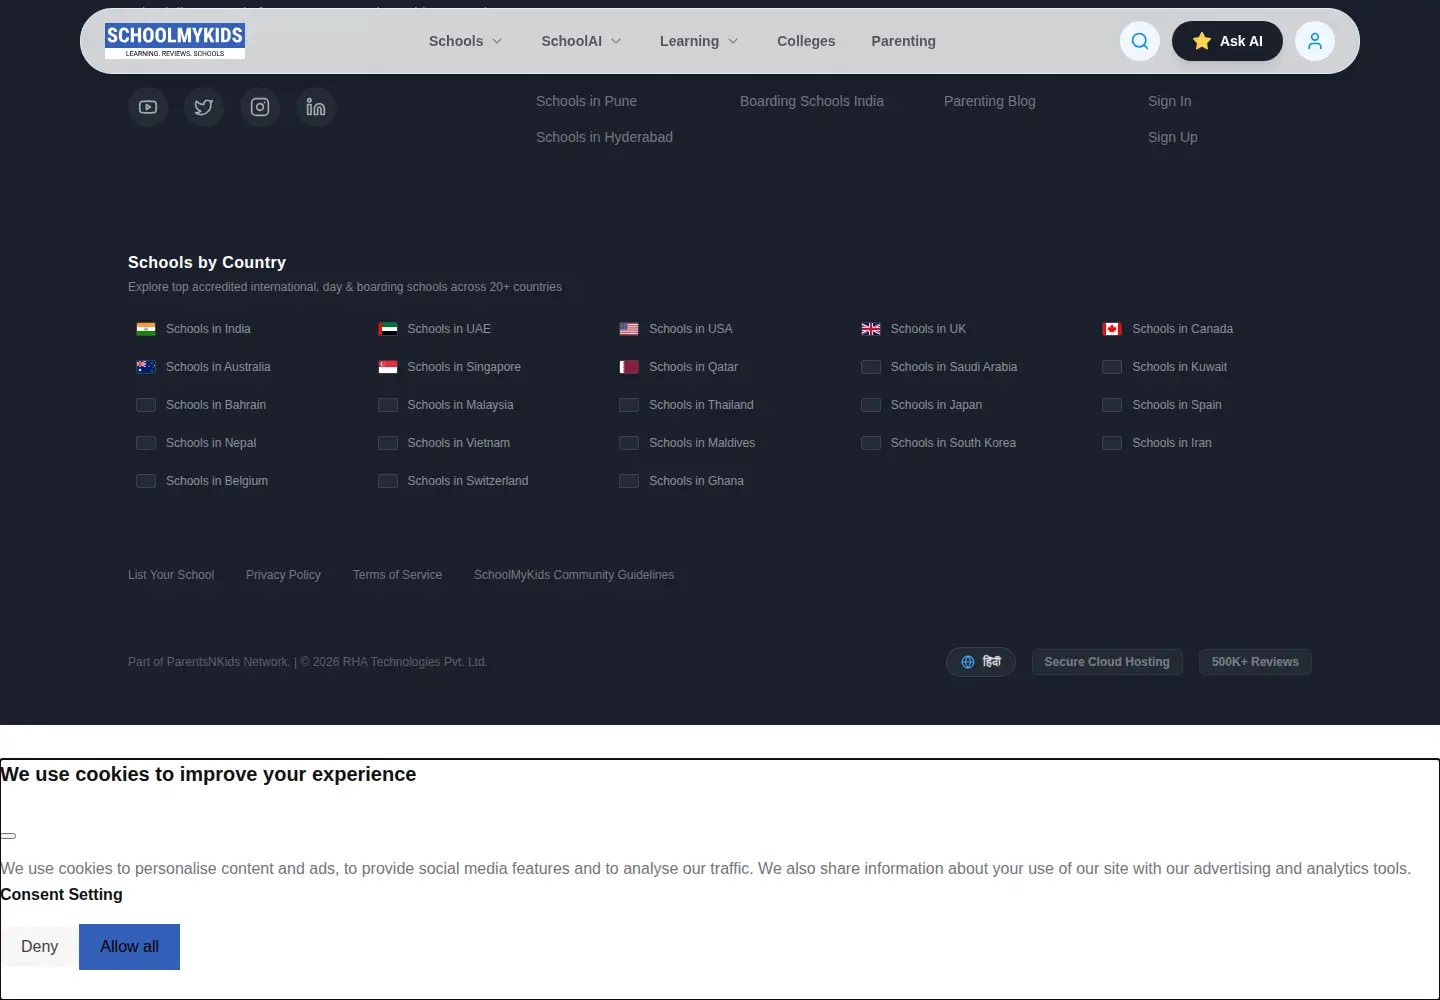The width and height of the screenshot is (1440, 1000).
Task: Open SchoolMyKids Community Guidelines link
Action: [x=574, y=575]
